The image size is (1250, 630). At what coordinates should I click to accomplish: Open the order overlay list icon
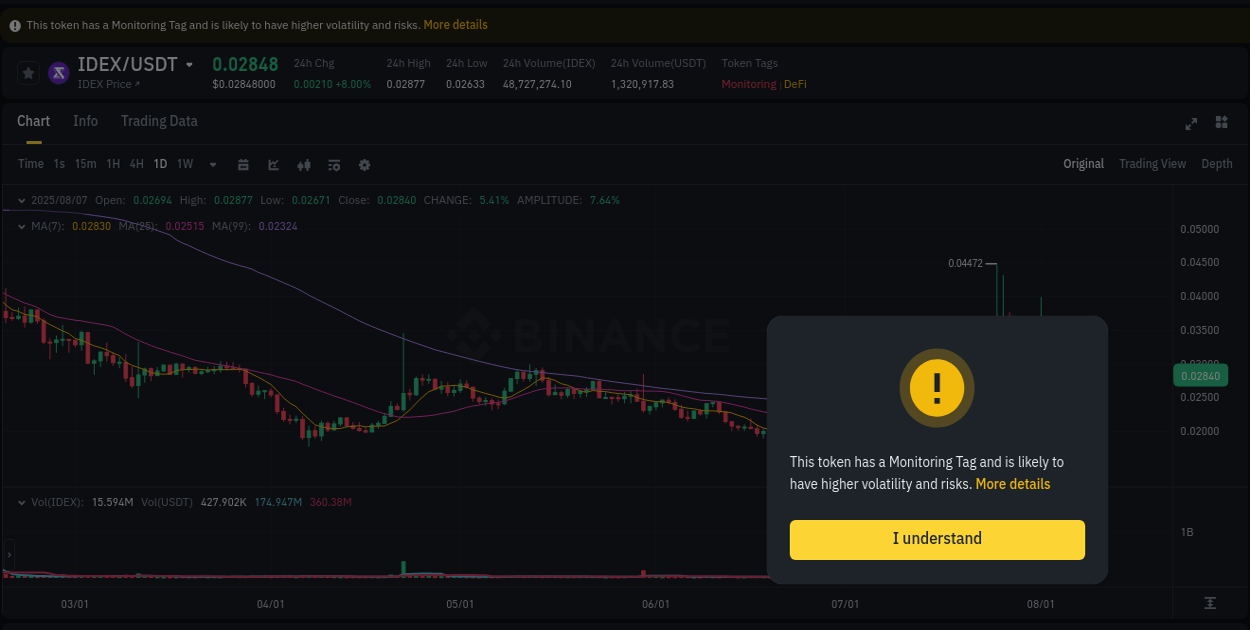click(334, 164)
